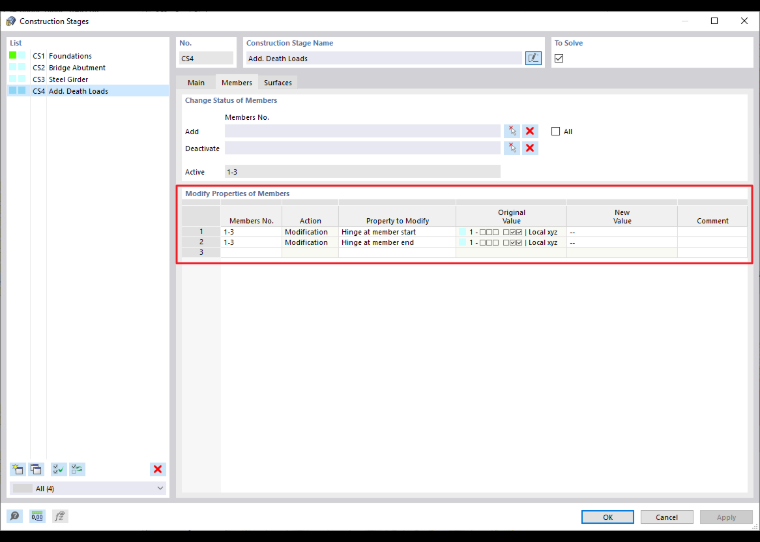Screen dimensions: 760x542
Task: Click the select all stages check icon
Action: [59, 469]
